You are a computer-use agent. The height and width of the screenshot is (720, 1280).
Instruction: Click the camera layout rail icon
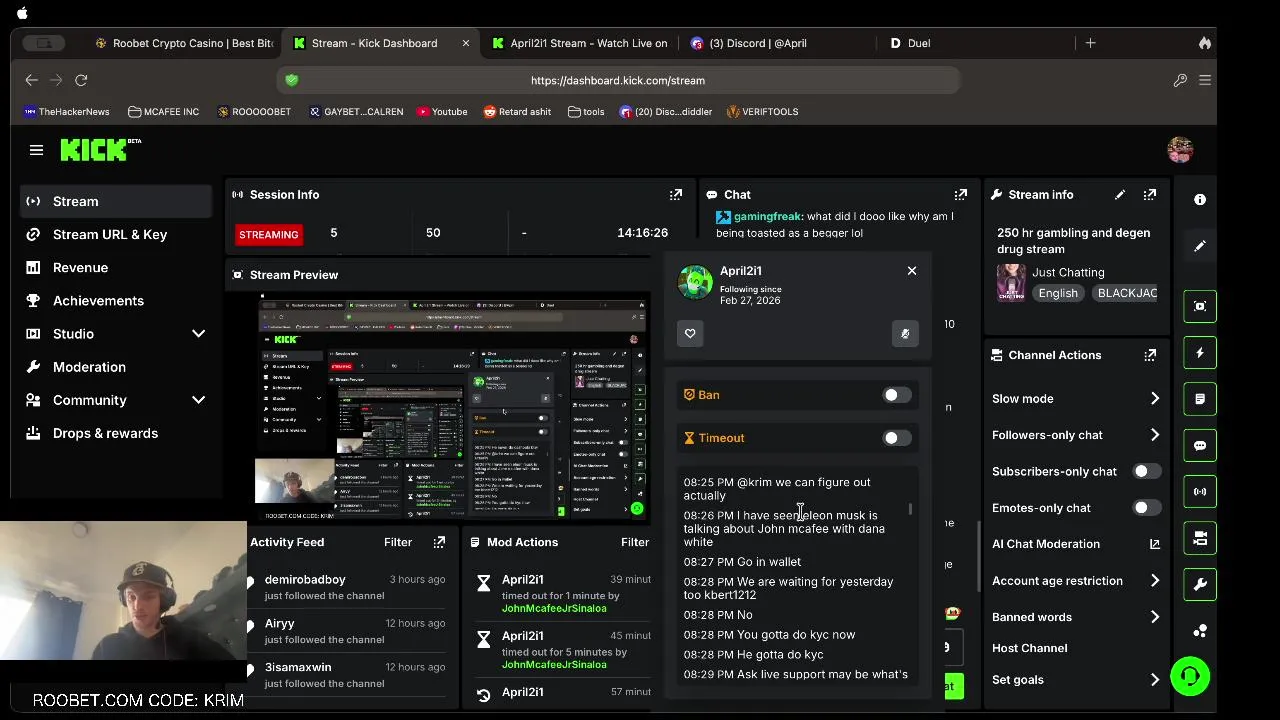coord(1200,538)
